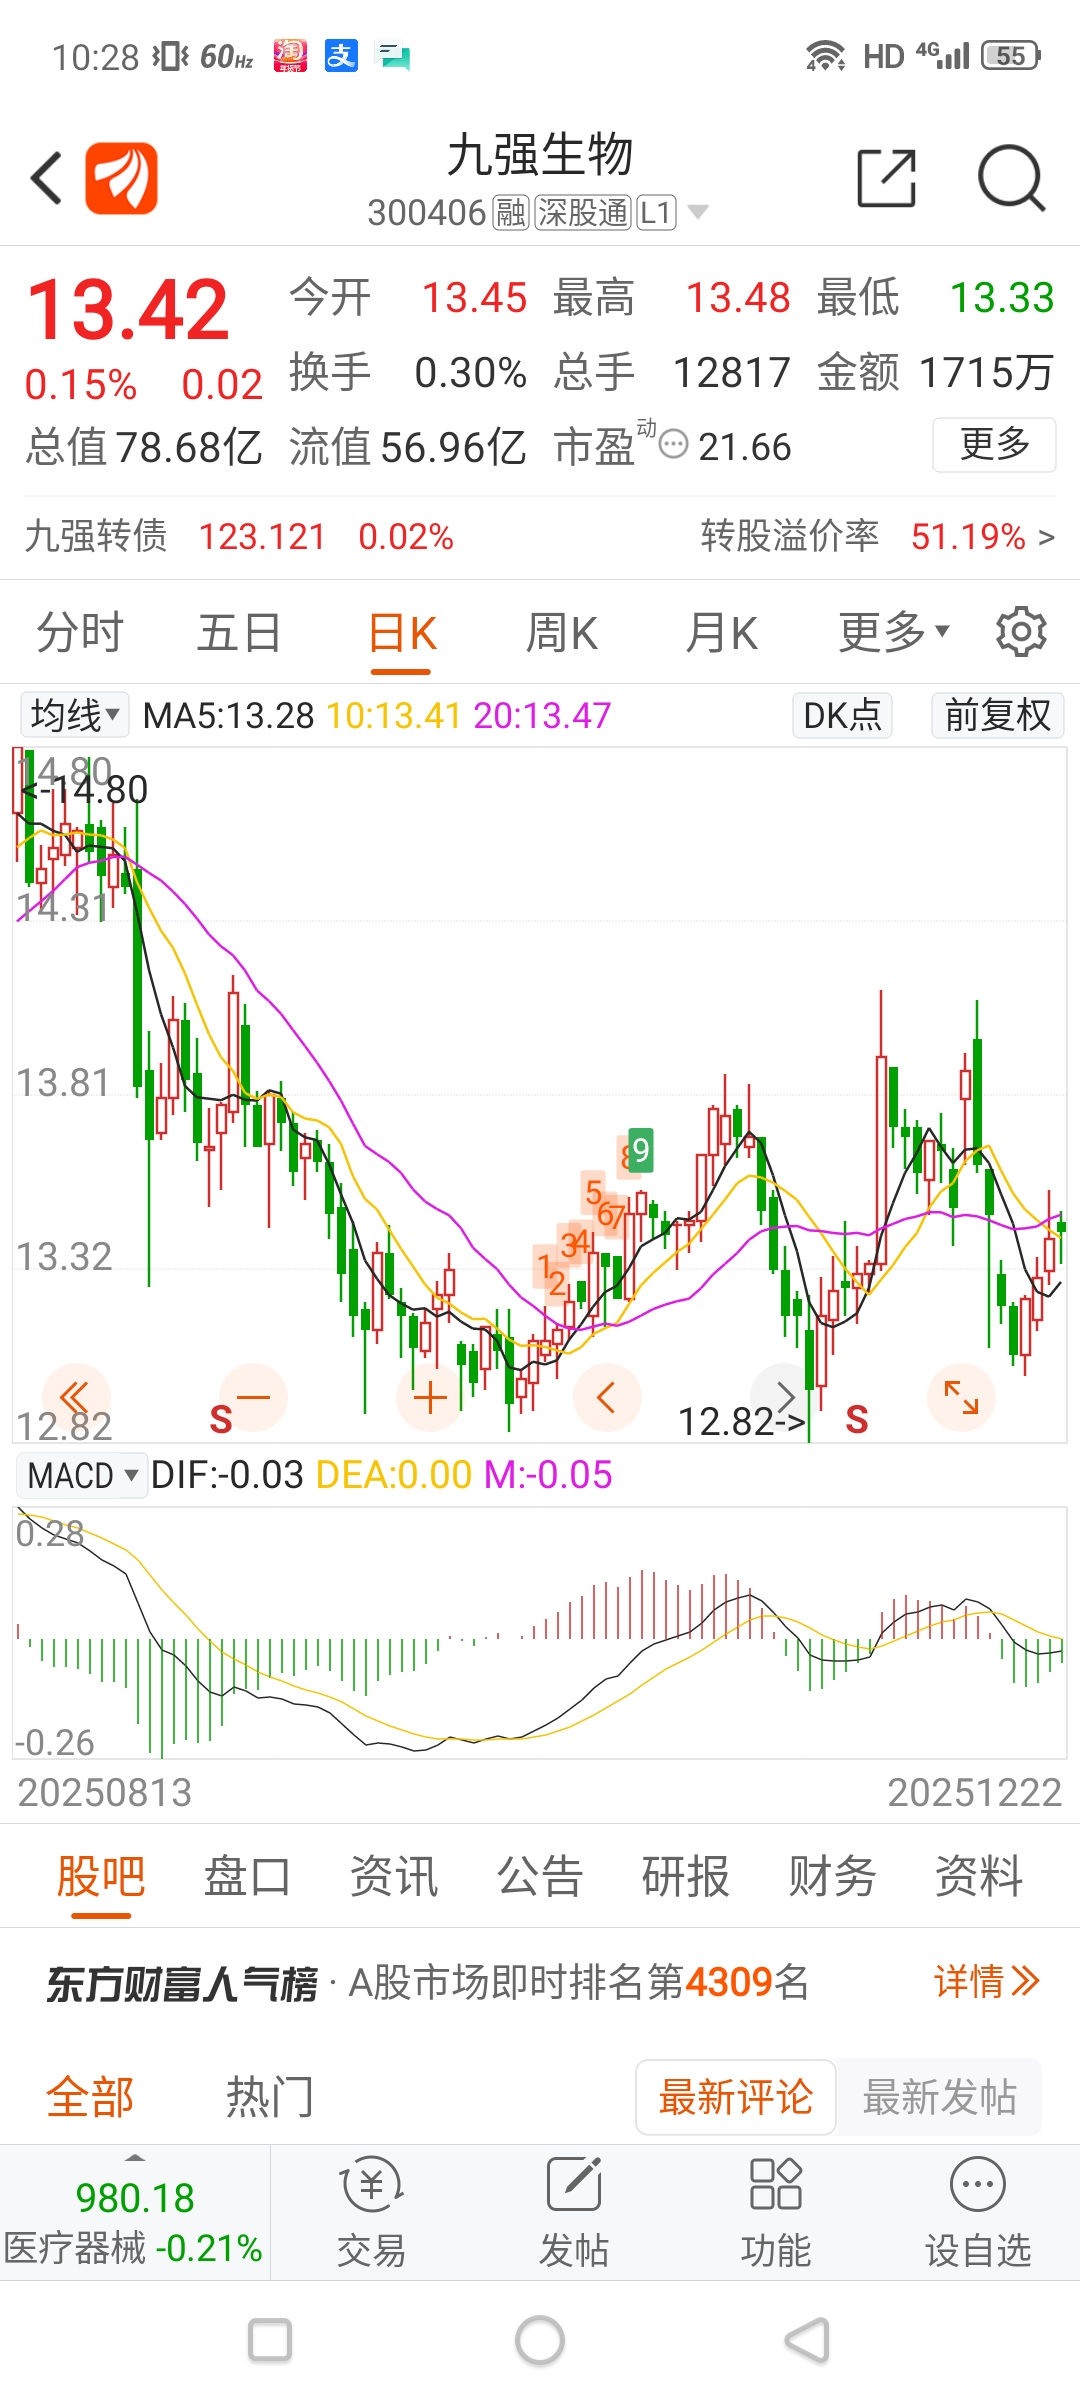Image resolution: width=1080 pixels, height=2400 pixels.
Task: Open the 股吧 tab
Action: coord(101,1875)
